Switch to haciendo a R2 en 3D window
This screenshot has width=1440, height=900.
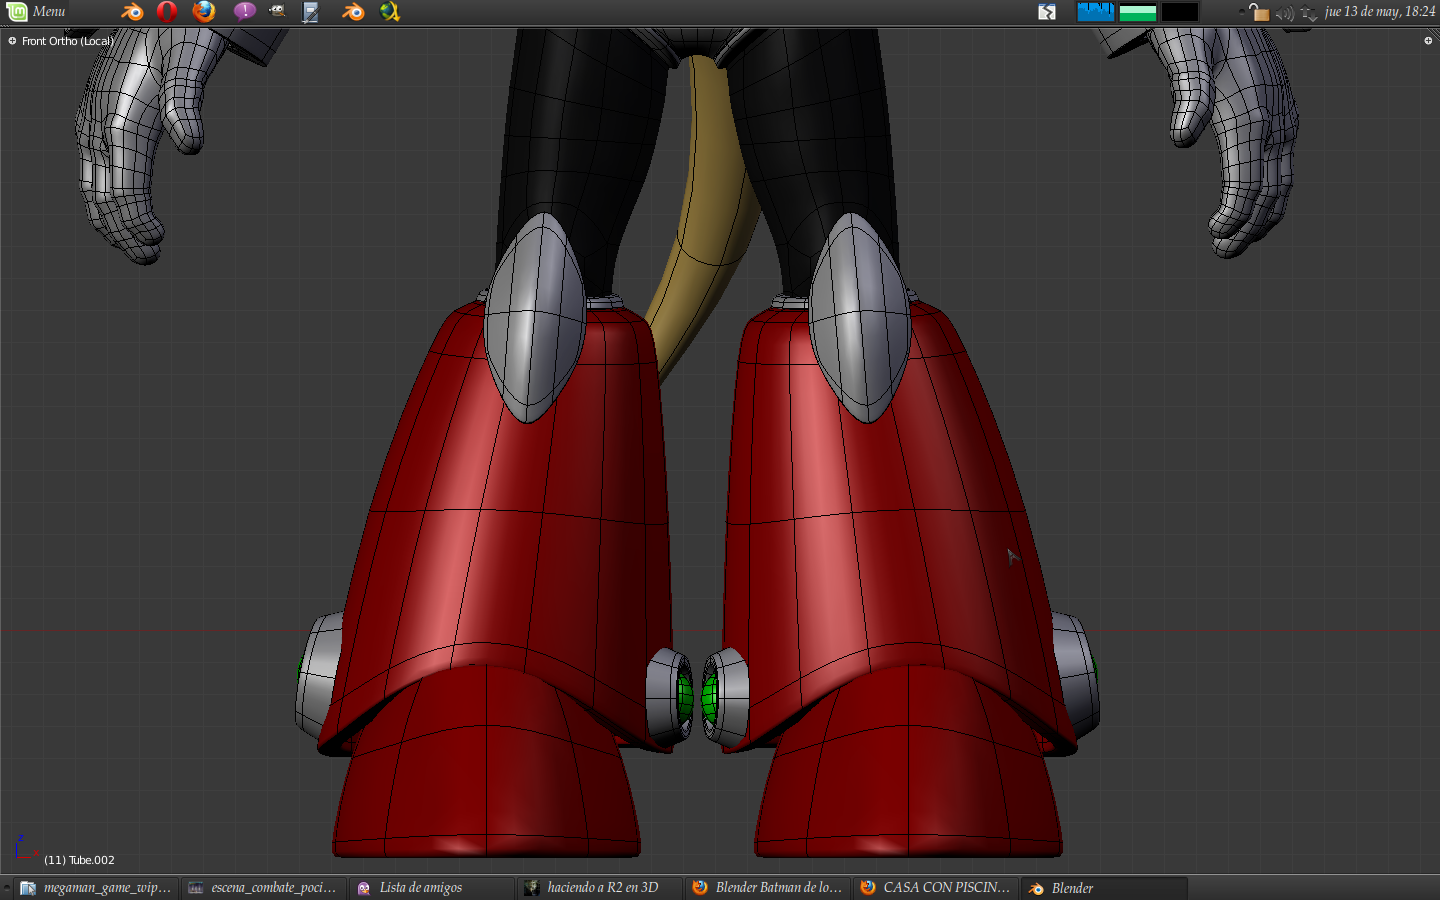coord(600,888)
